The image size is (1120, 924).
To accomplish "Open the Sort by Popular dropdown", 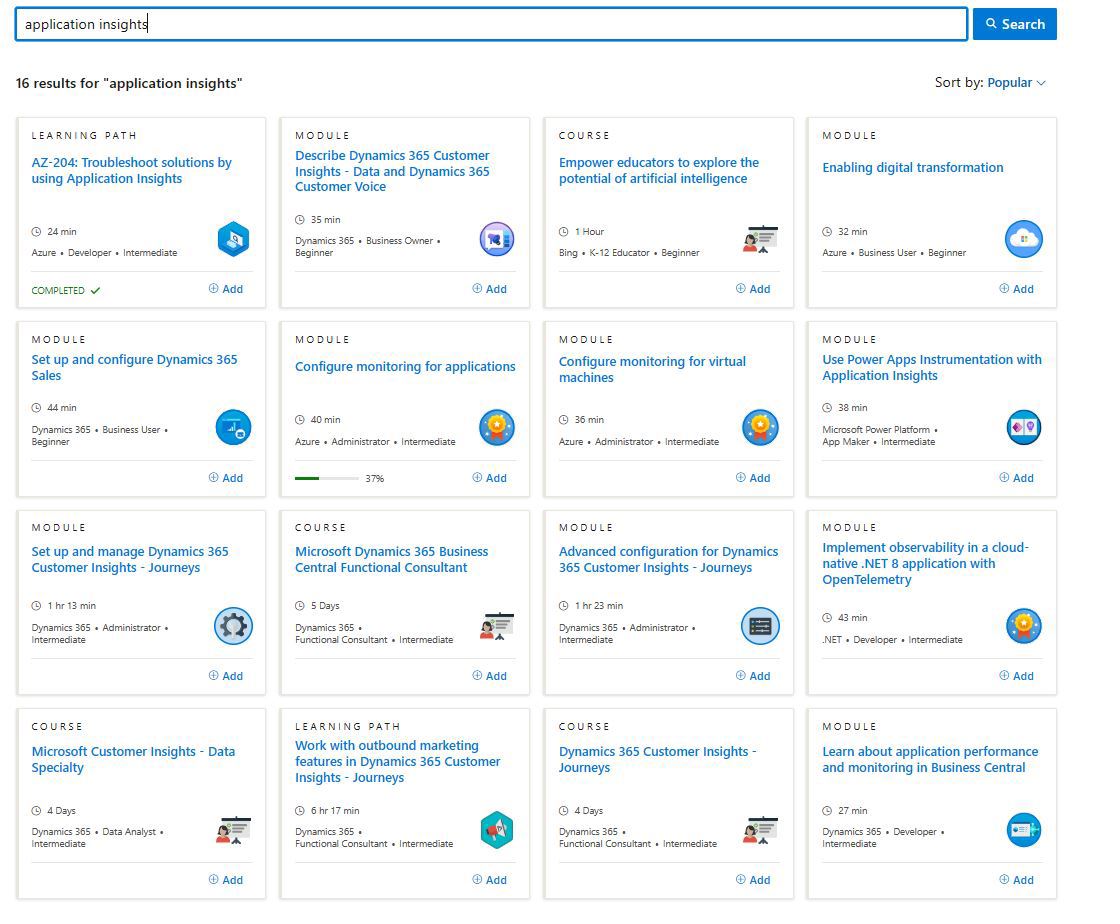I will [x=1016, y=83].
